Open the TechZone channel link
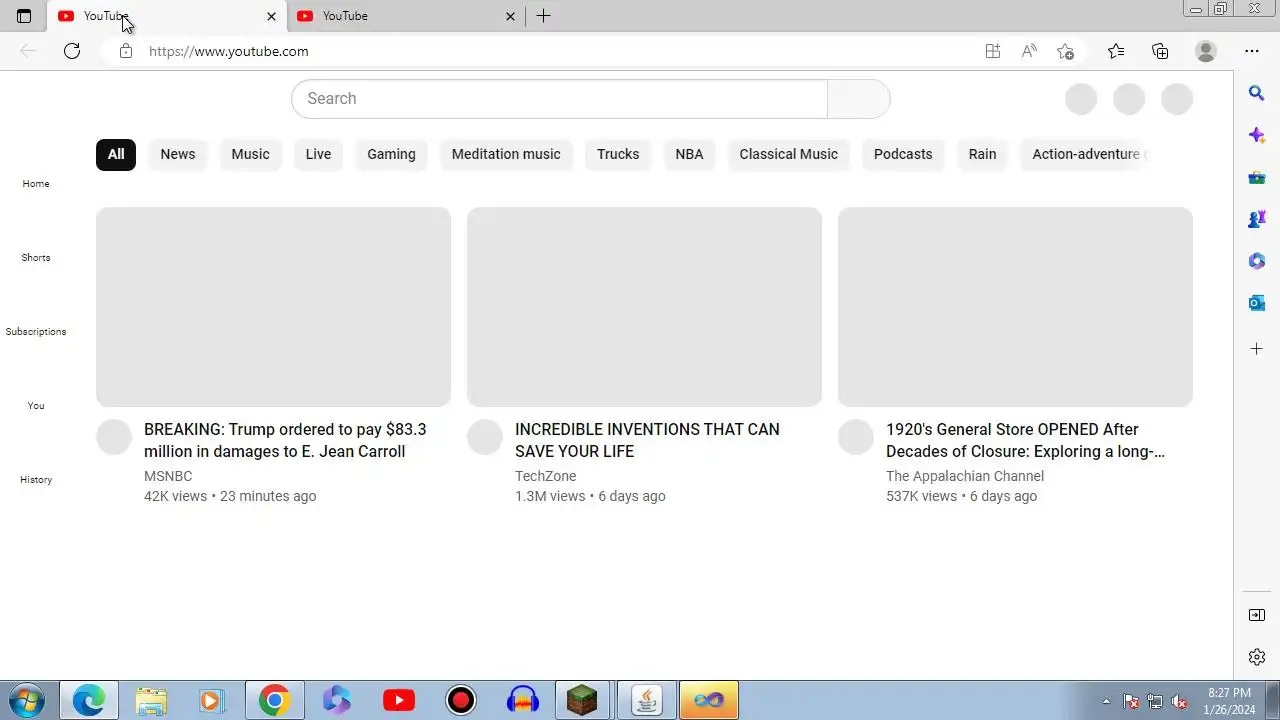 point(545,476)
